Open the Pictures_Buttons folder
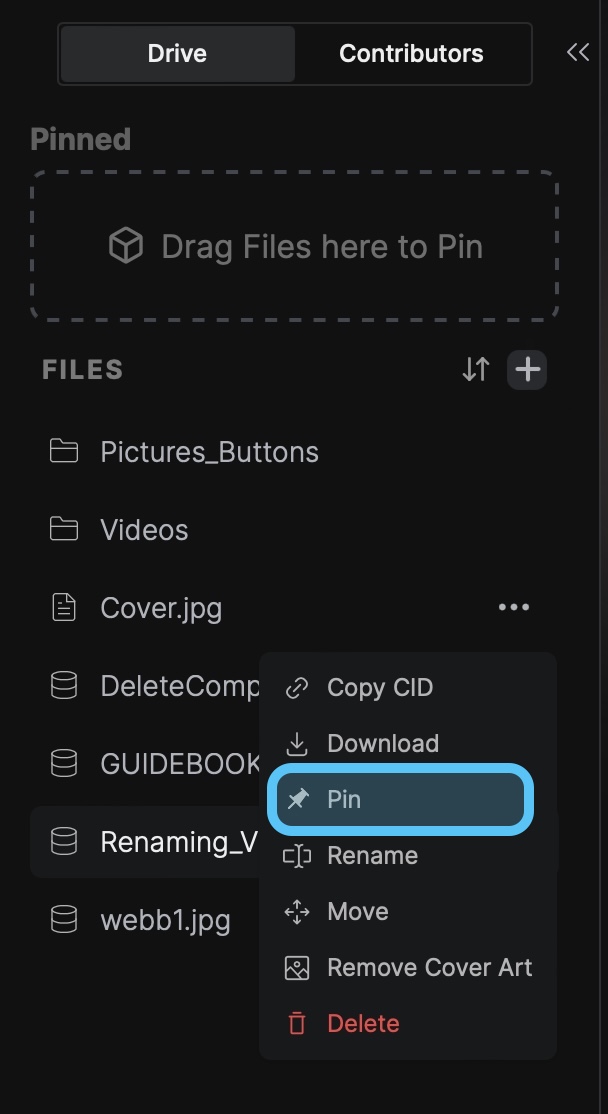 click(209, 452)
